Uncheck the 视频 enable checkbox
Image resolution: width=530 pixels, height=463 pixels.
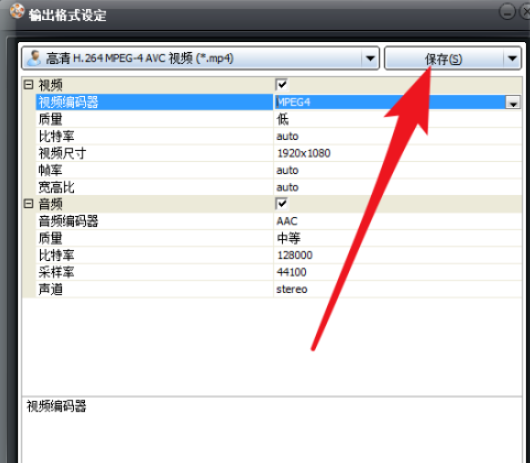282,84
